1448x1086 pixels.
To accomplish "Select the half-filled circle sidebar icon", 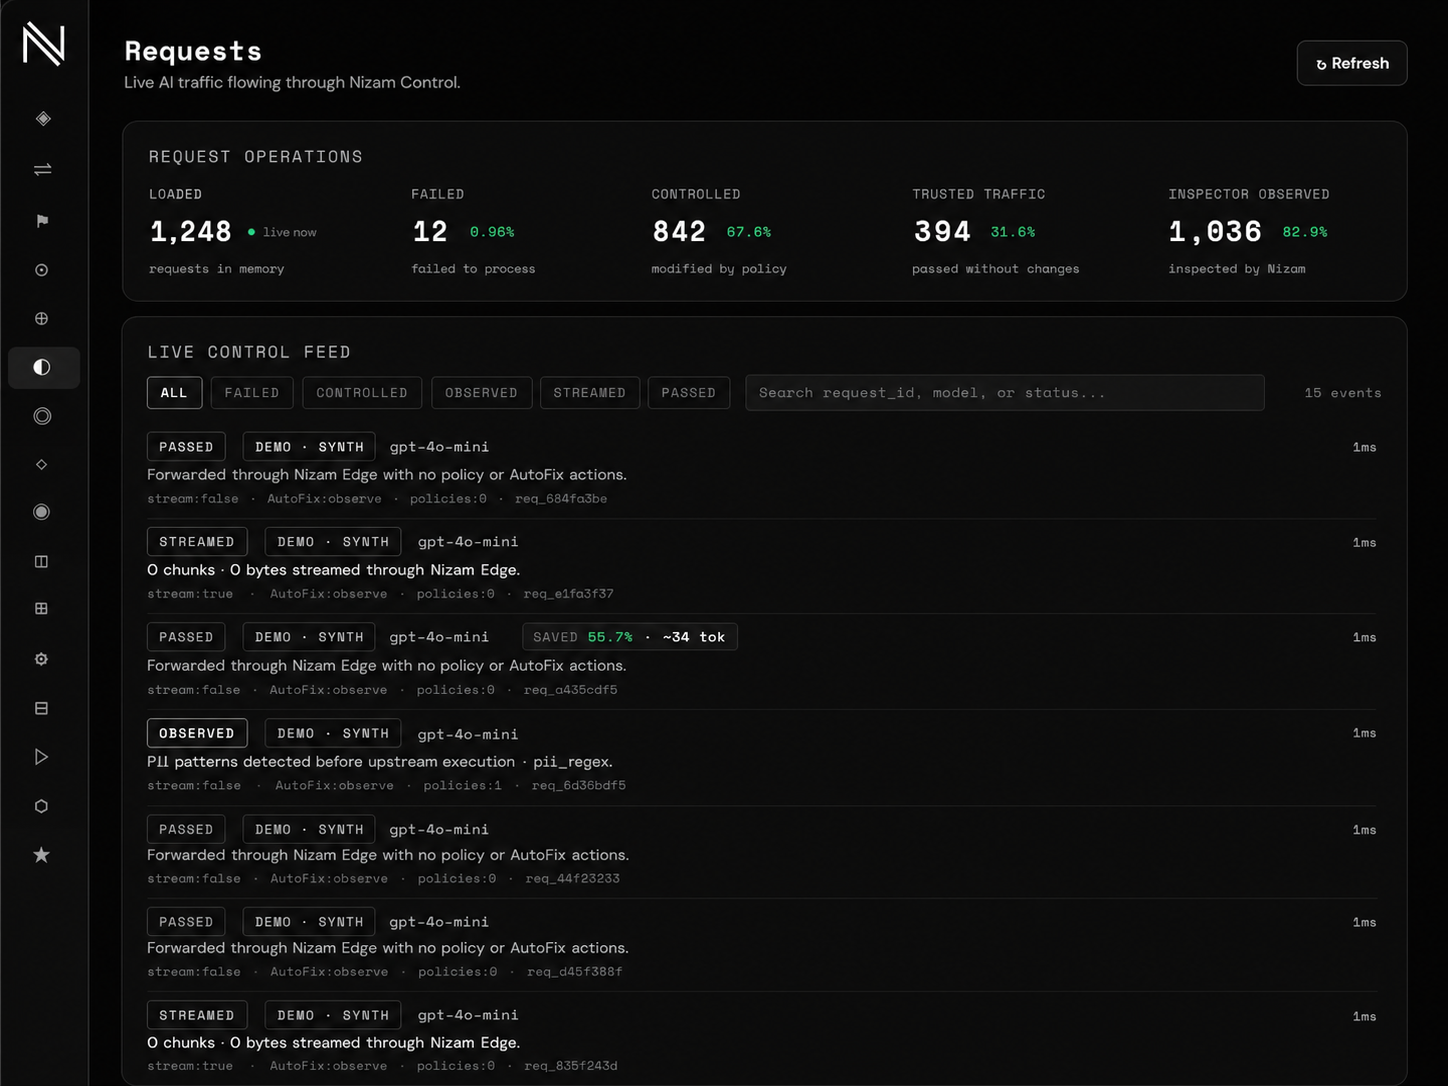I will tap(42, 367).
